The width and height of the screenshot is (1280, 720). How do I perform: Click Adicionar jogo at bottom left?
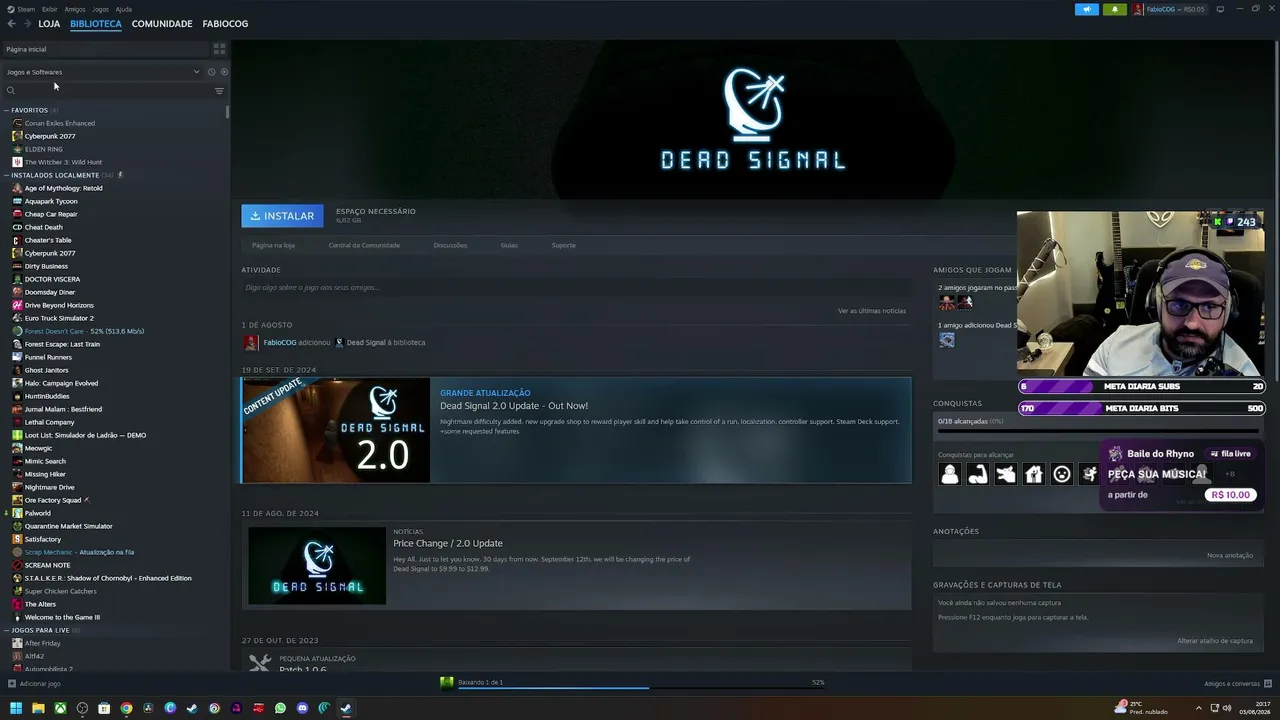pos(34,684)
